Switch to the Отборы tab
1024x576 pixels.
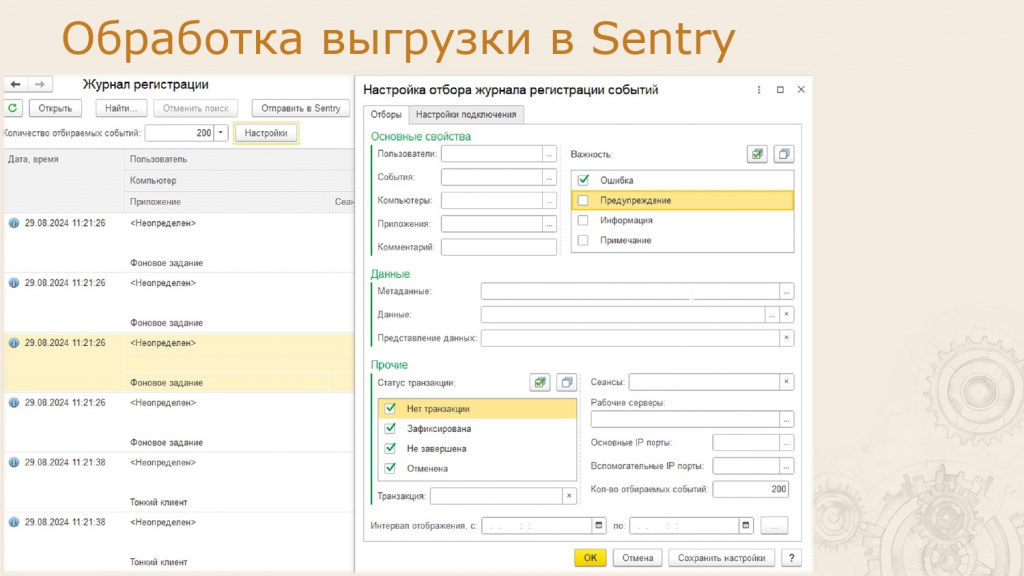386,114
